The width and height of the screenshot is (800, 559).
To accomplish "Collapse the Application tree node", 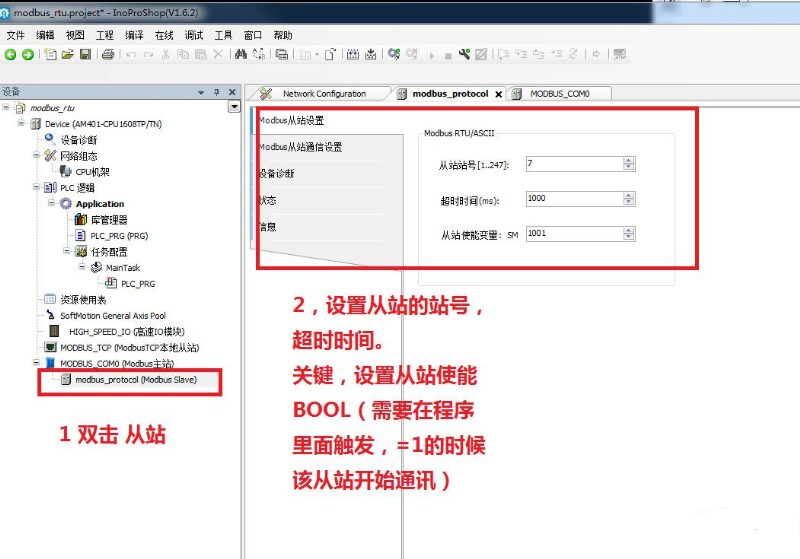I will [51, 203].
